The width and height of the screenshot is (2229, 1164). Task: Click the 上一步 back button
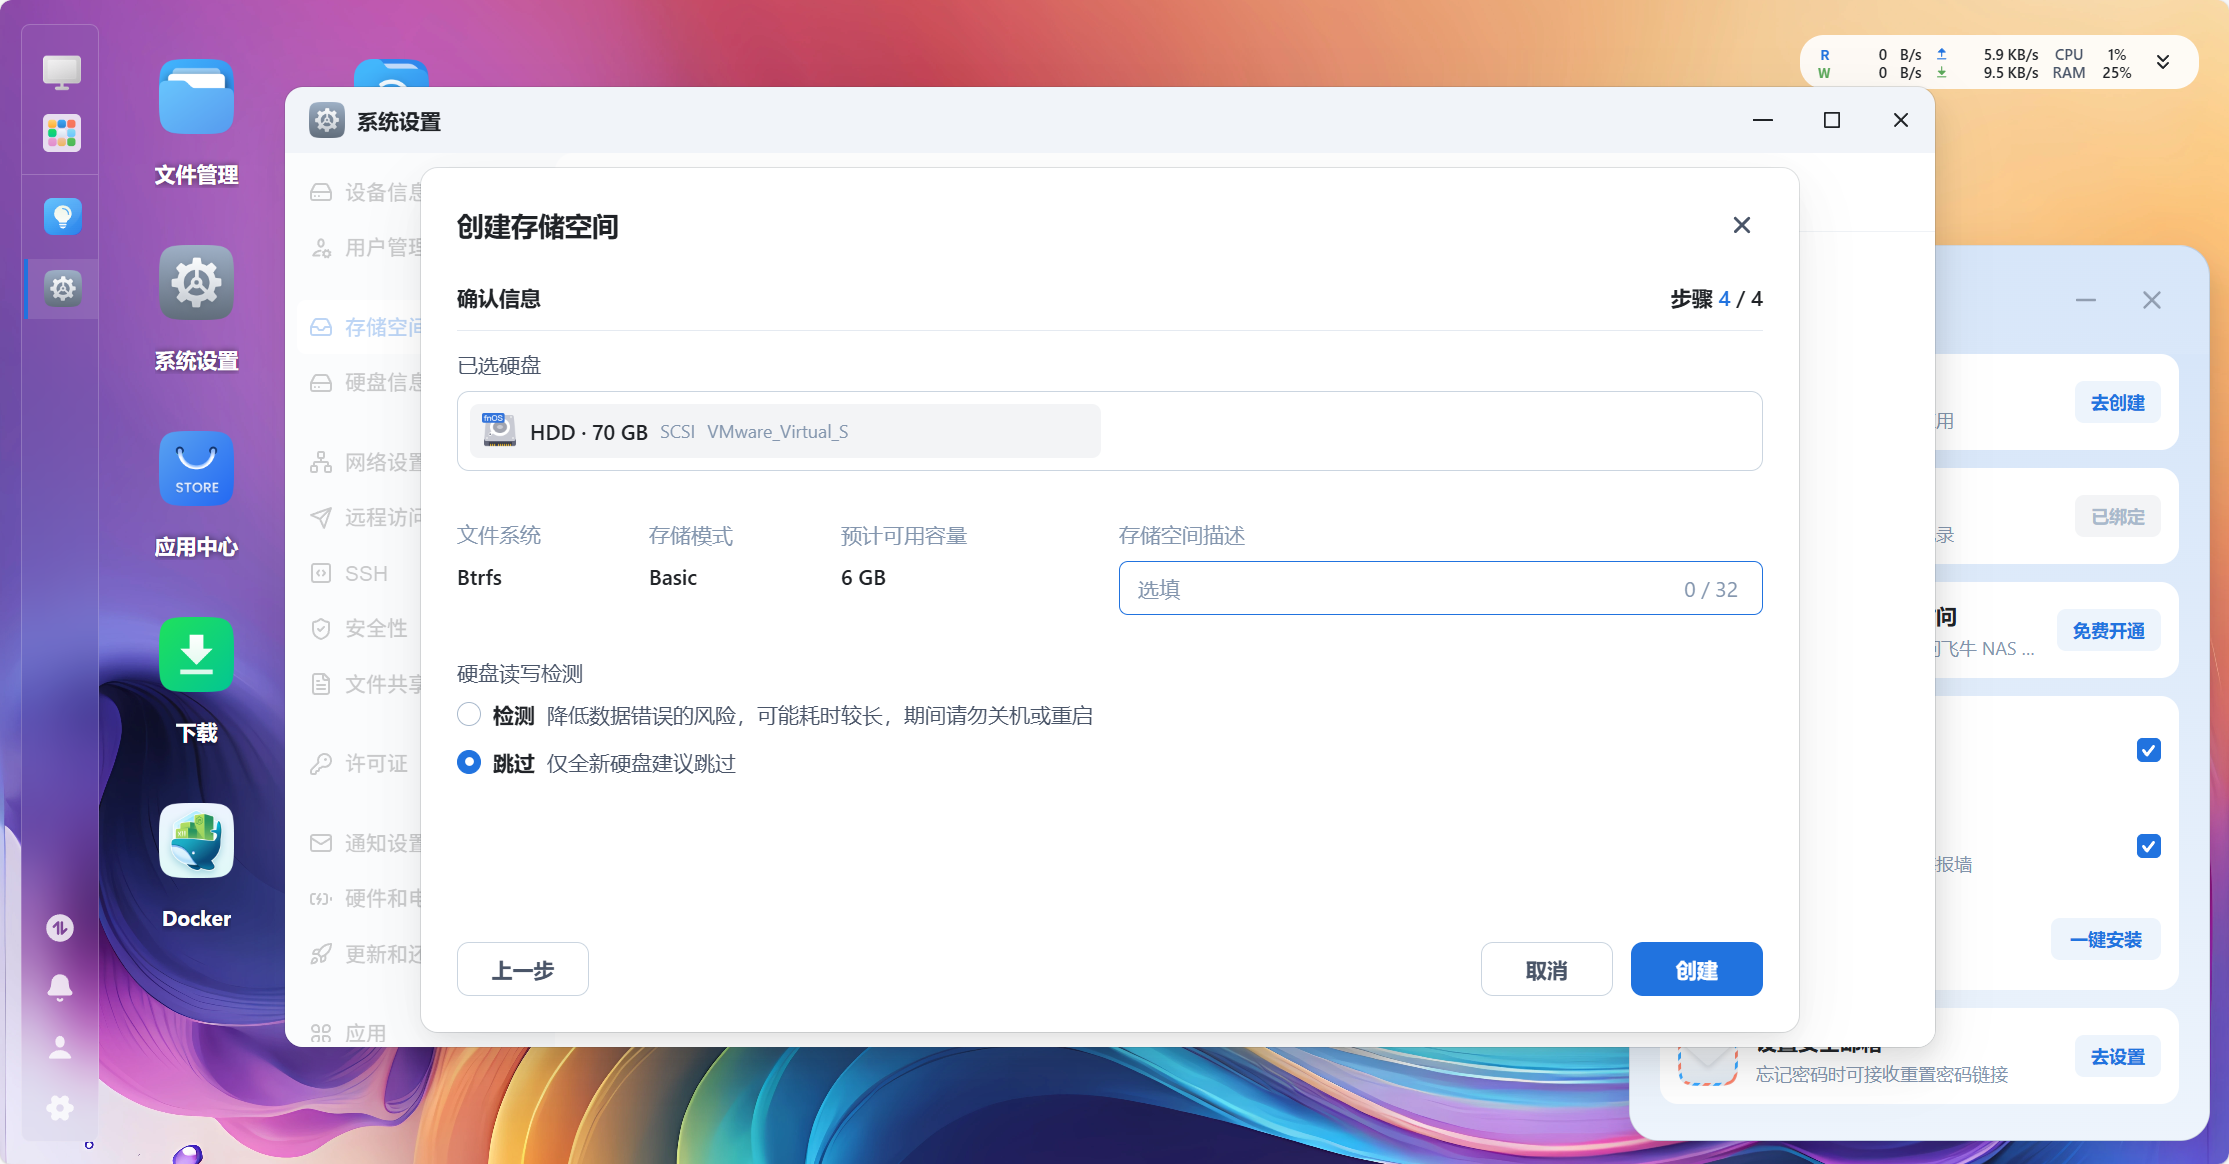click(x=522, y=969)
